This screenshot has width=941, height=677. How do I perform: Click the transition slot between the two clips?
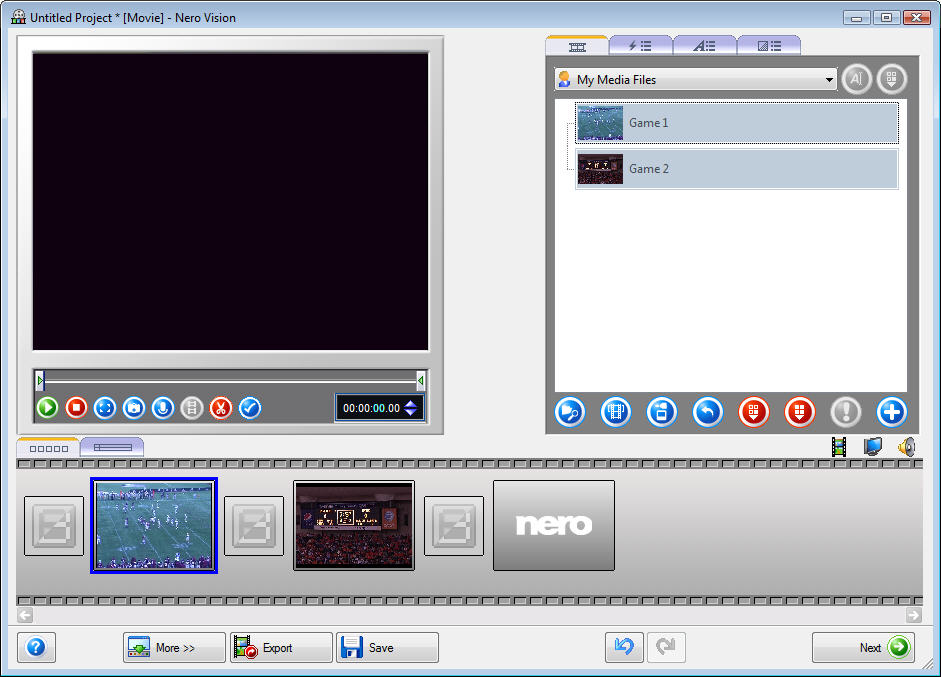[254, 526]
